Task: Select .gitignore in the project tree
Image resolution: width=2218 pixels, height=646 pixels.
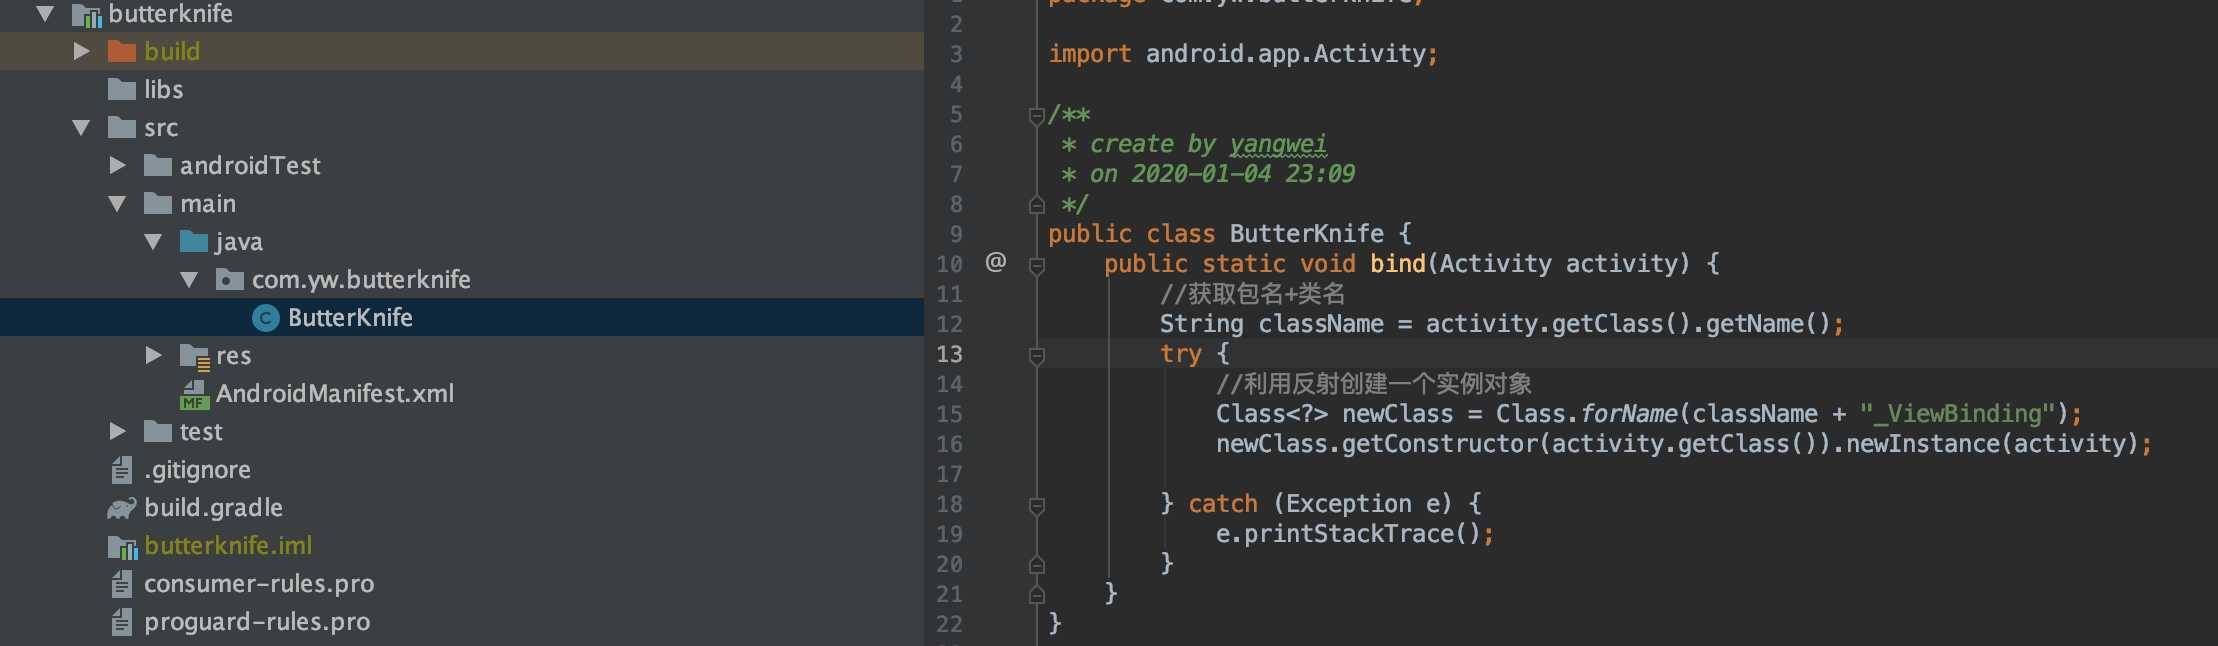Action: [198, 470]
